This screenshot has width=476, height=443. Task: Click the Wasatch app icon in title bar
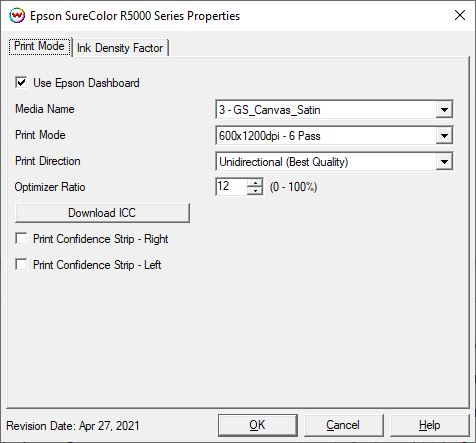(x=17, y=16)
